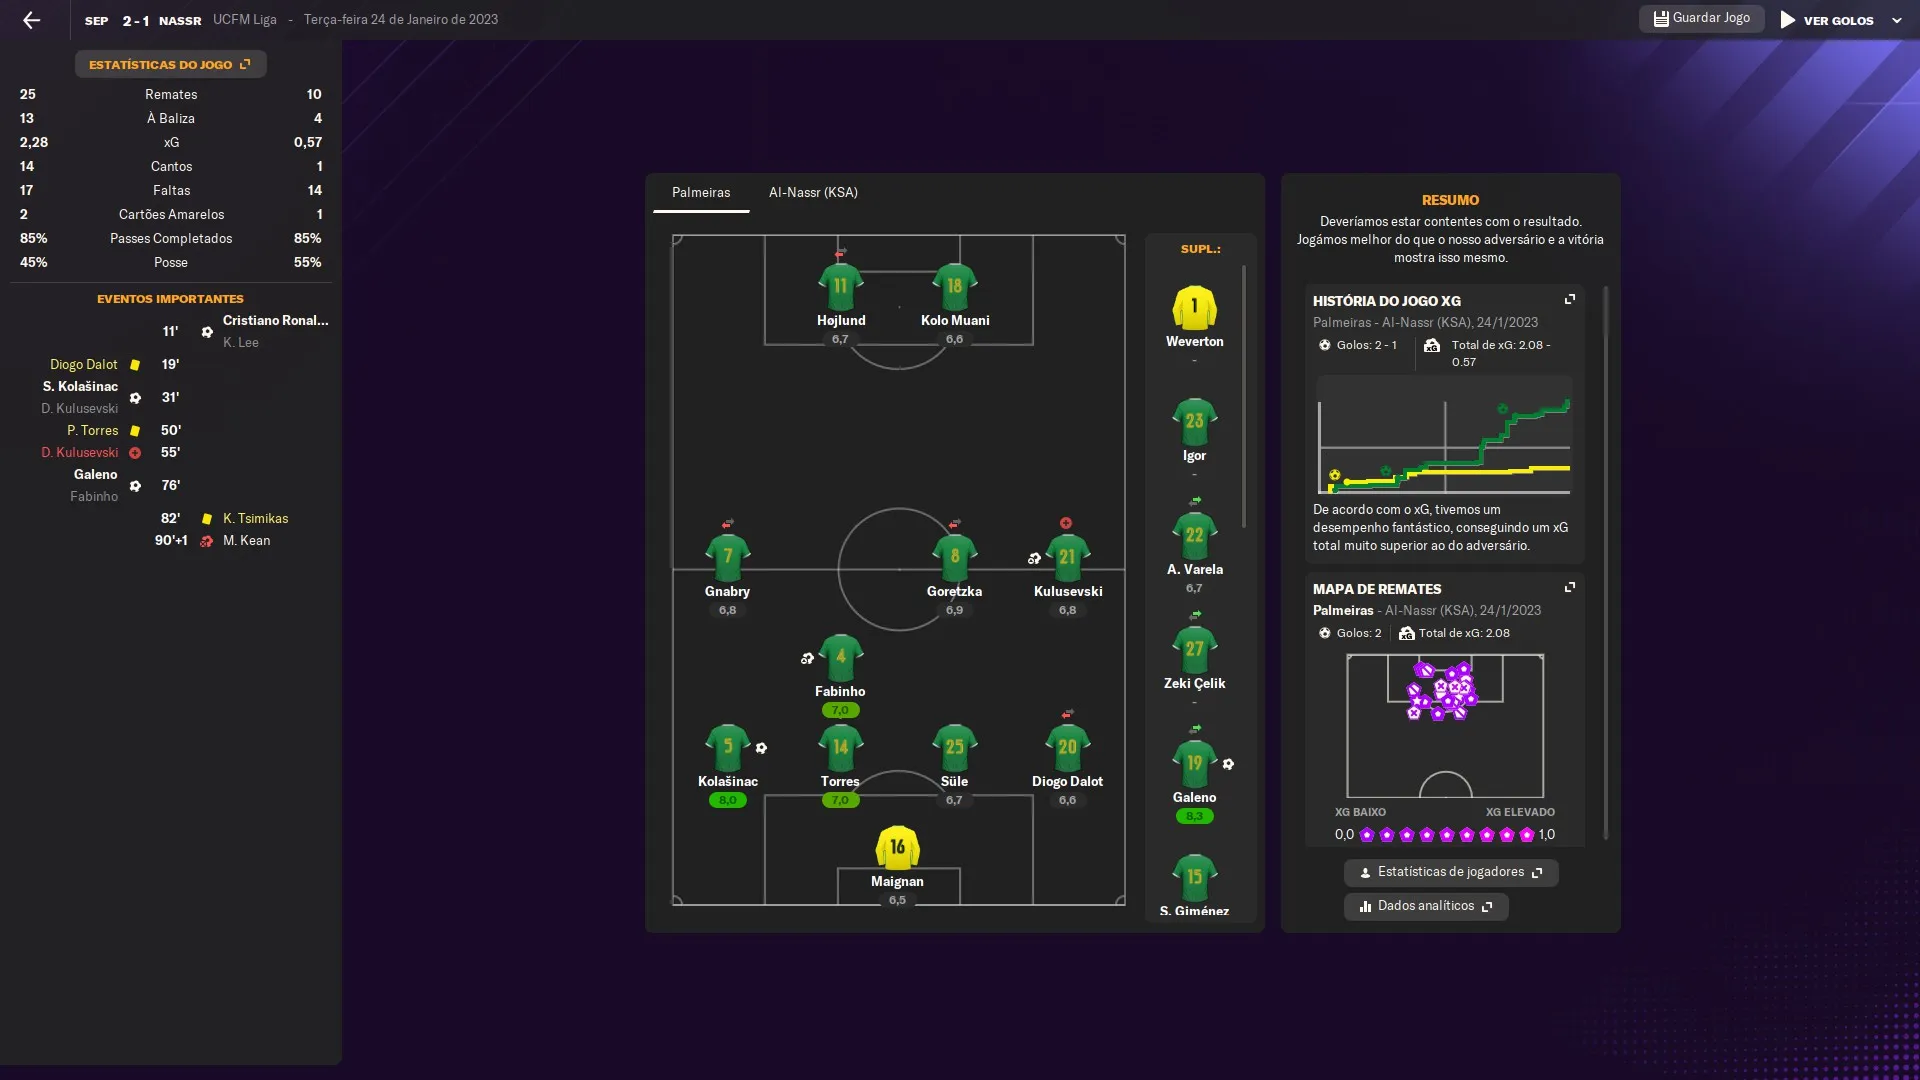Select Højlund shirt number 11
1920x1080 pixels.
840,288
